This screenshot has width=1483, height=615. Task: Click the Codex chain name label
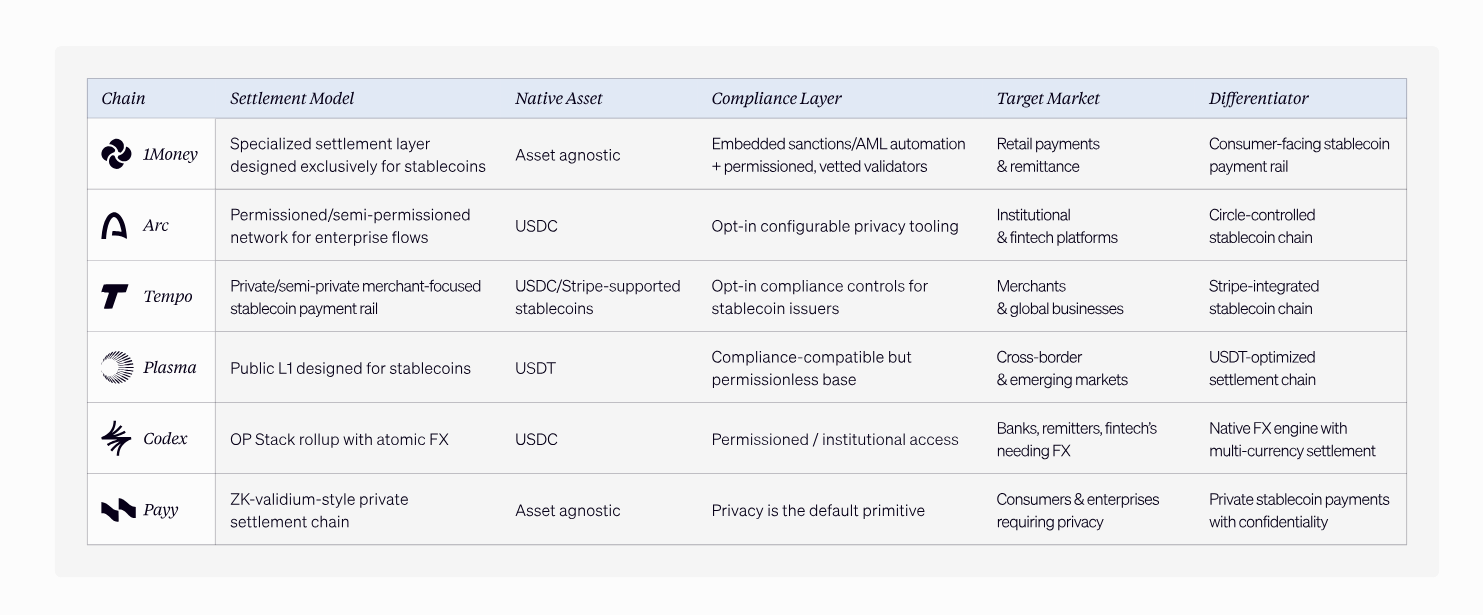click(x=165, y=439)
